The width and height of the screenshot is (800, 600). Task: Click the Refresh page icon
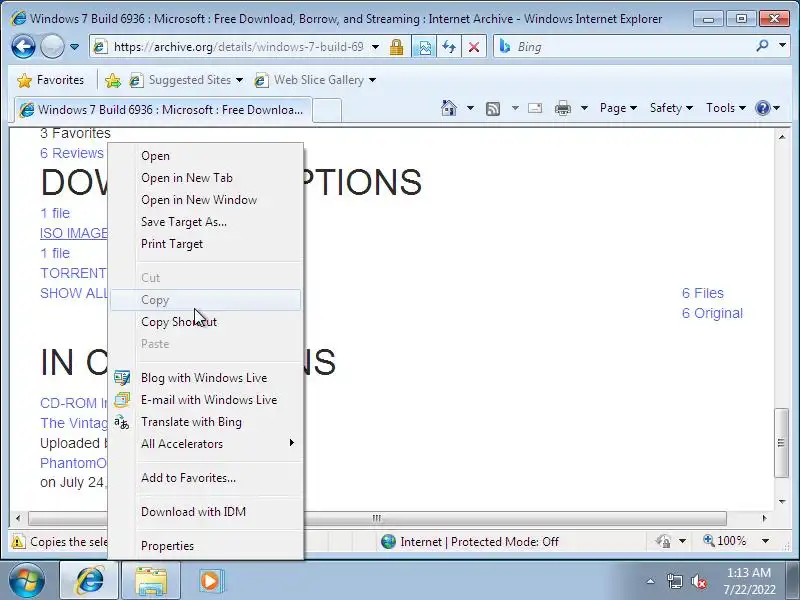tap(449, 47)
